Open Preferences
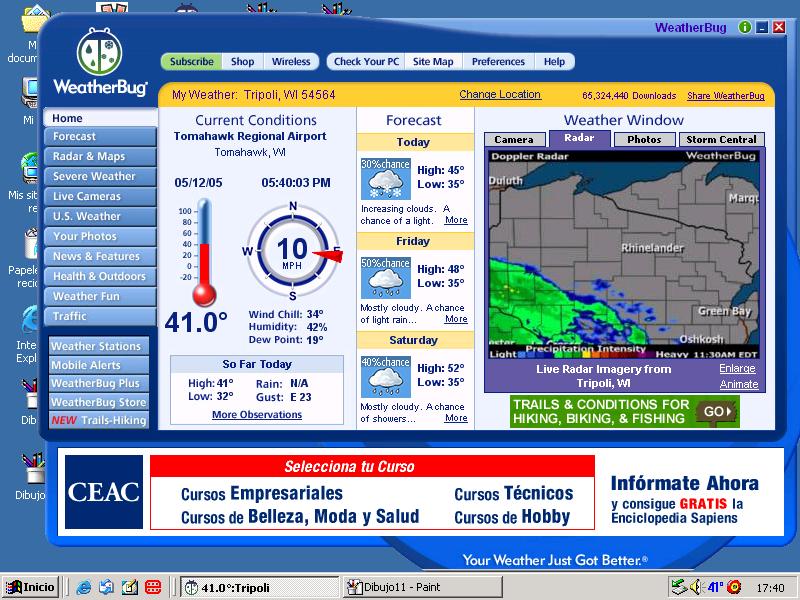This screenshot has height=600, width=800. (x=498, y=62)
